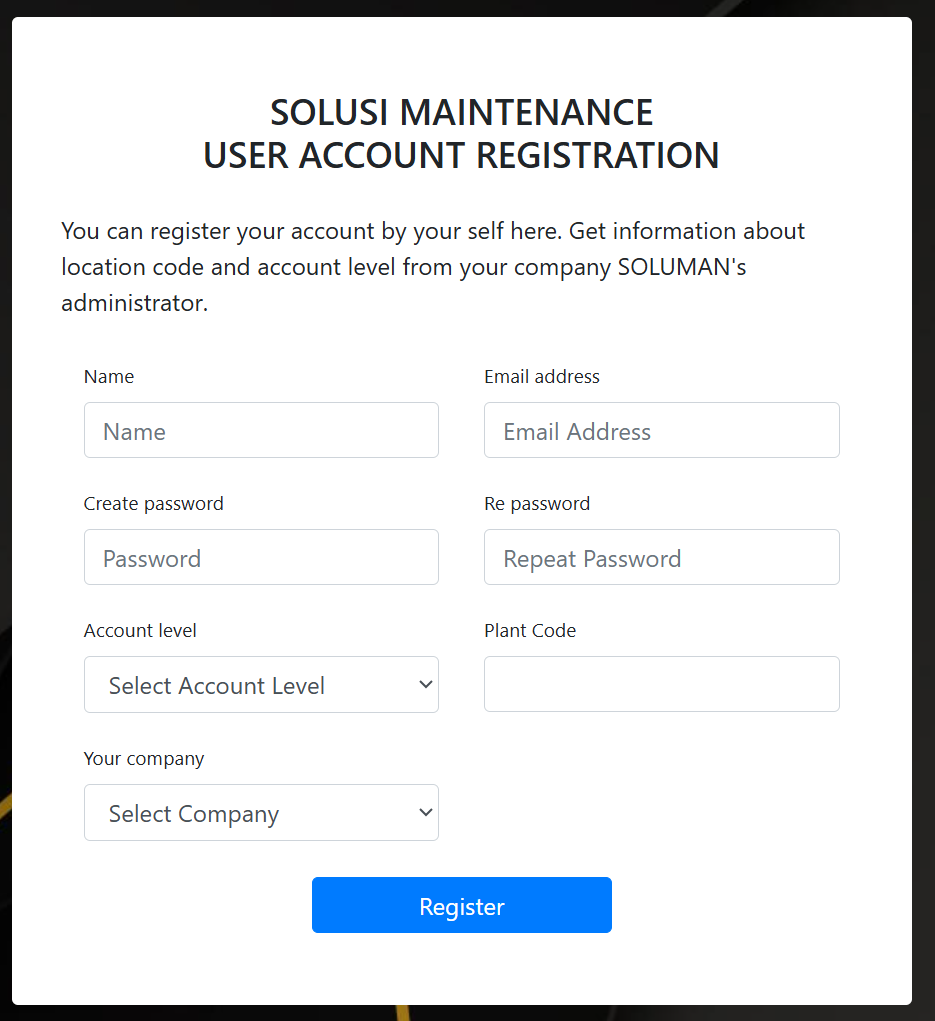
Task: Click the registration instructions paragraph
Action: pos(433,267)
